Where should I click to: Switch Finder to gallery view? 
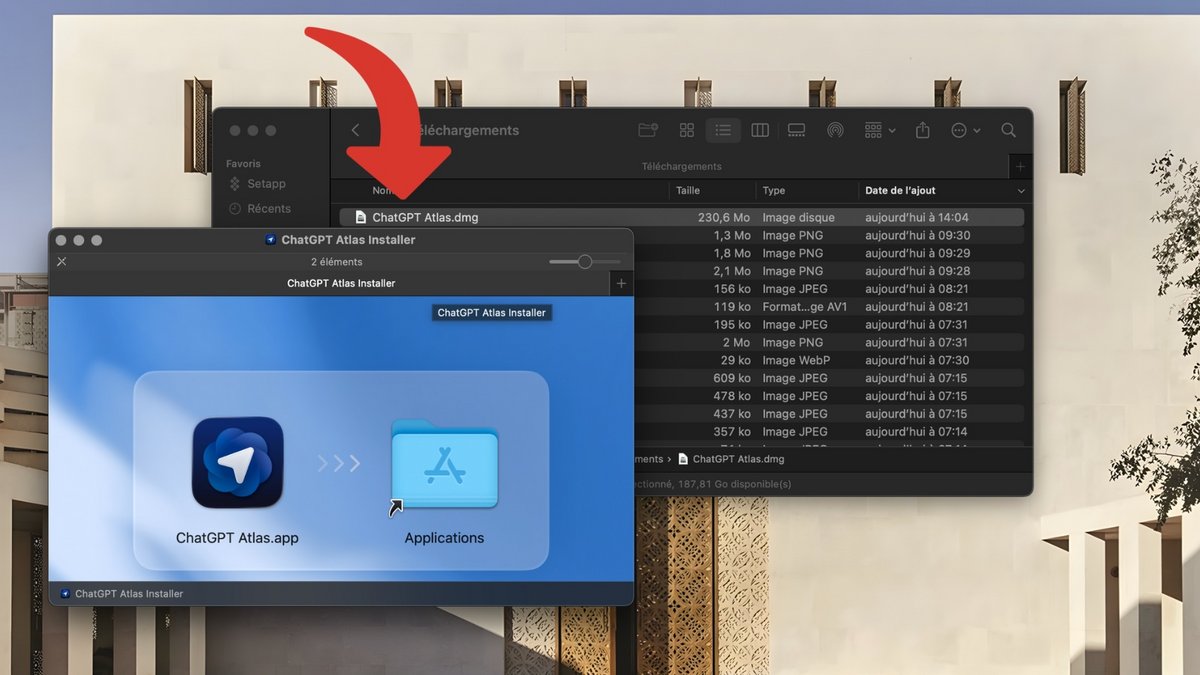(797, 130)
